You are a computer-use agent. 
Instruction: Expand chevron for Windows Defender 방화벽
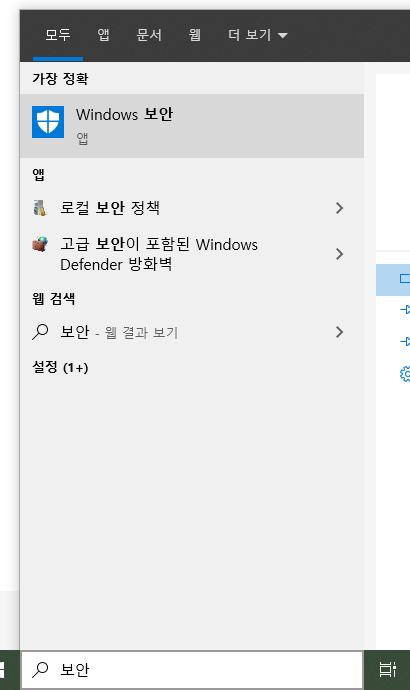coord(339,254)
